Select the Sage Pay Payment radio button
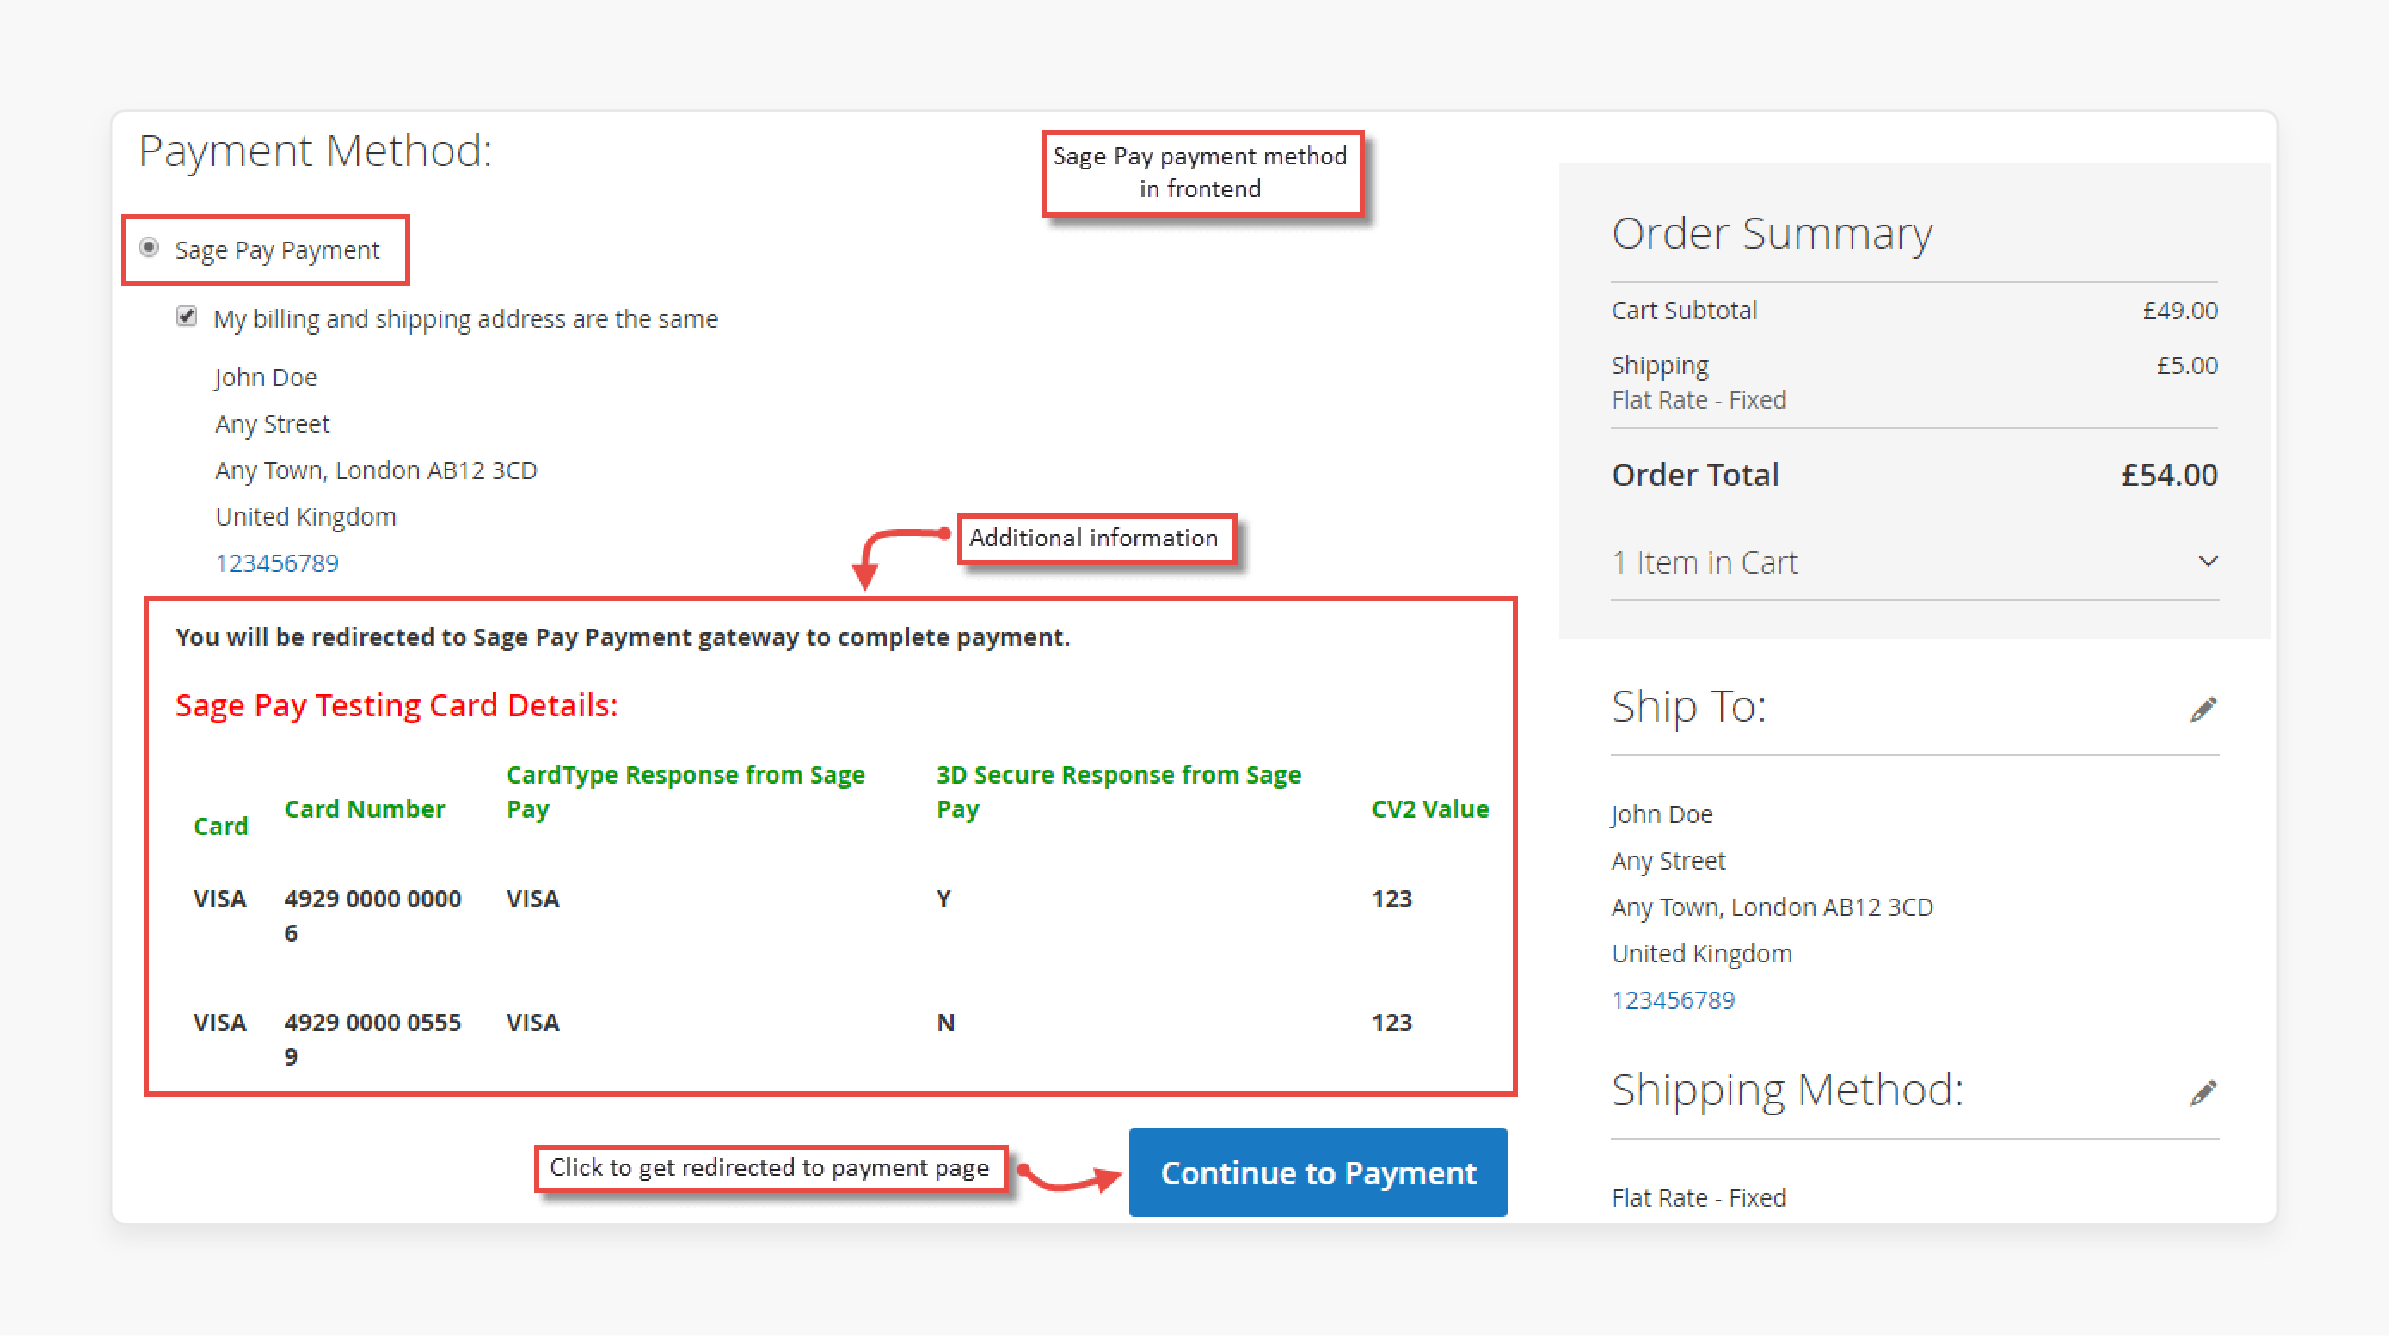2389x1336 pixels. coord(149,247)
